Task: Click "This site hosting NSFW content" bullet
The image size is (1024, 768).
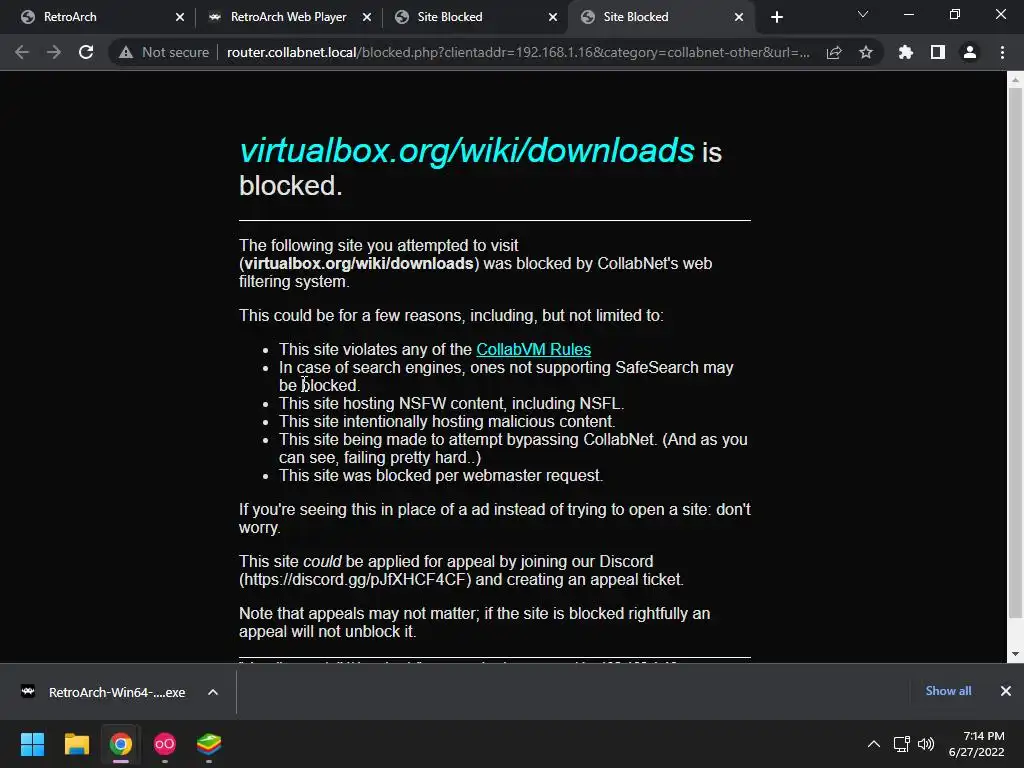Action: coord(452,404)
